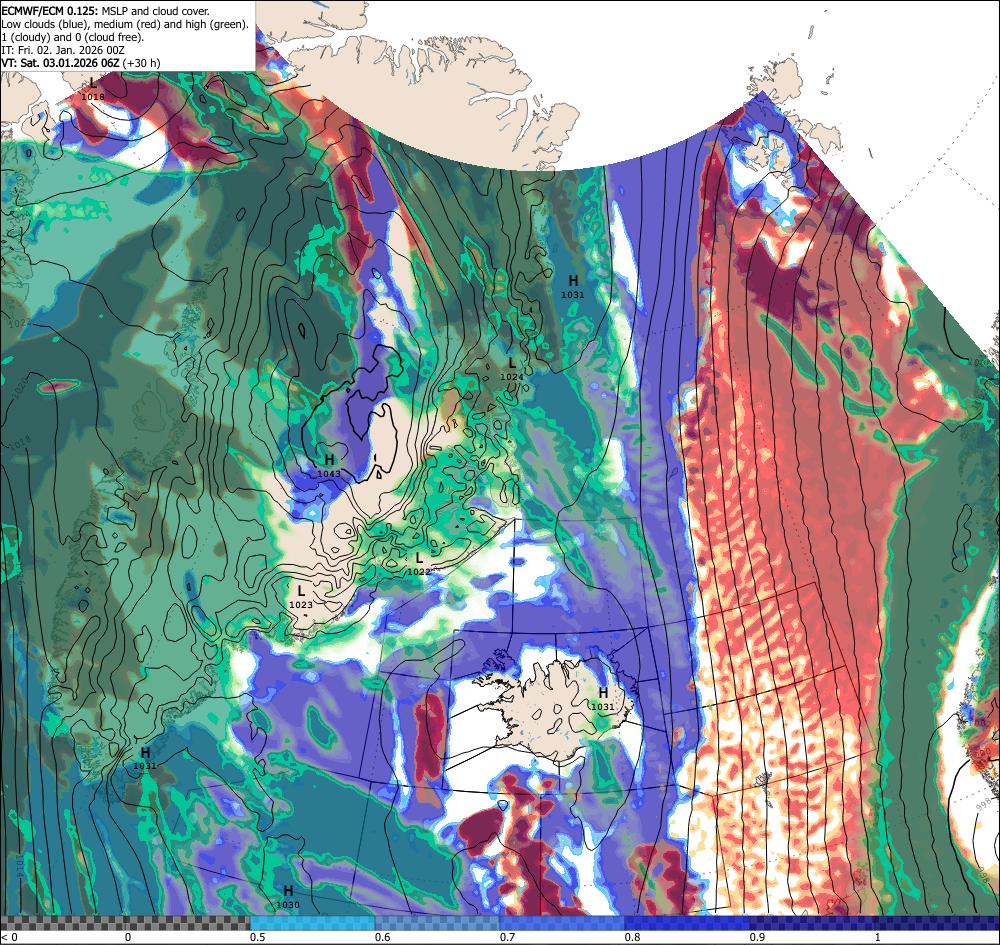Click the light blue 0.5 colorbar segment
This screenshot has height=945, width=1000.
click(x=312, y=923)
